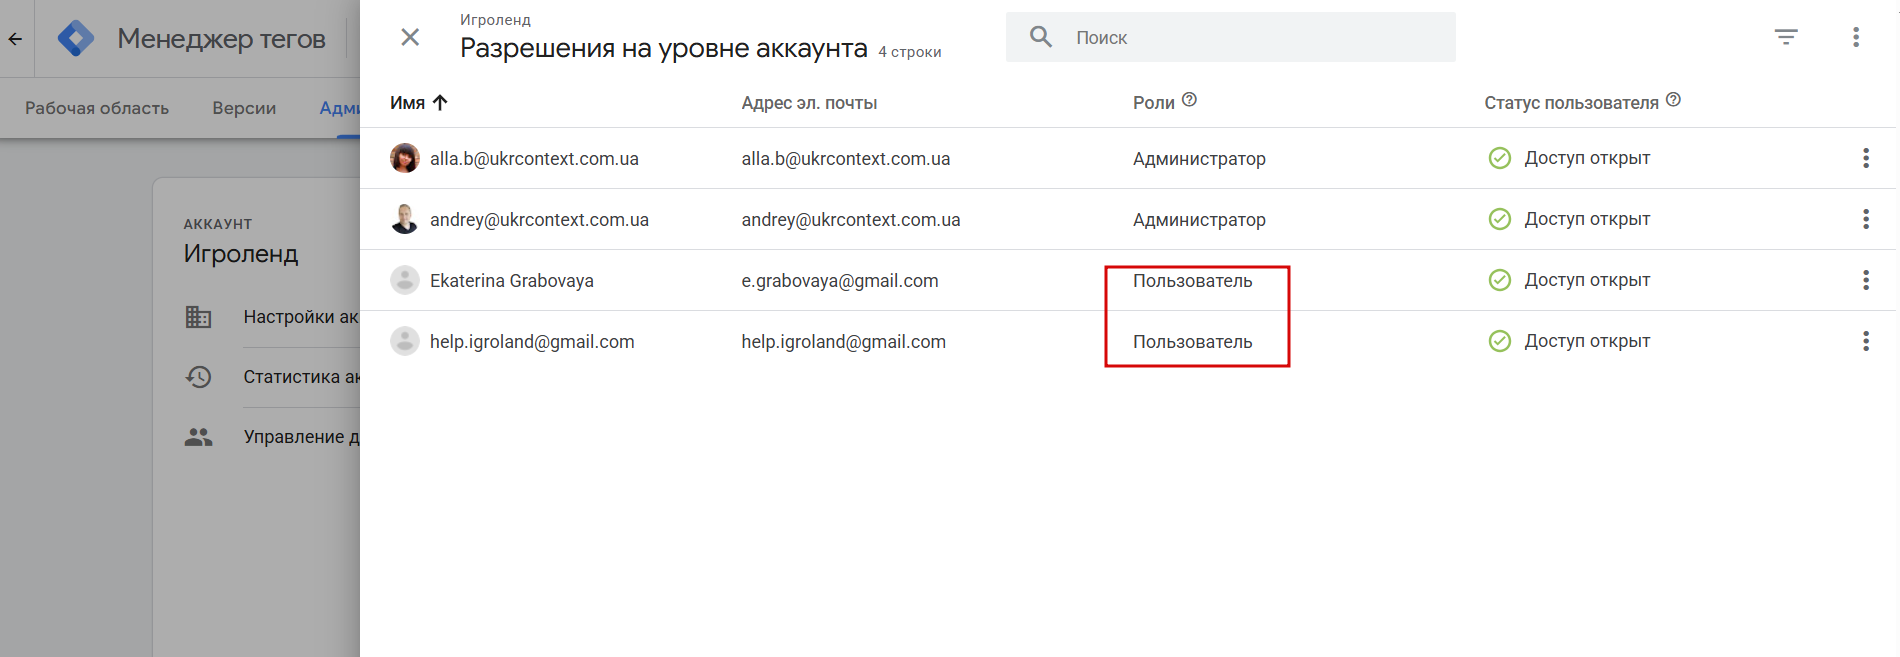This screenshot has height=657, width=1900.
Task: Click access status check for andrey
Action: click(1500, 219)
